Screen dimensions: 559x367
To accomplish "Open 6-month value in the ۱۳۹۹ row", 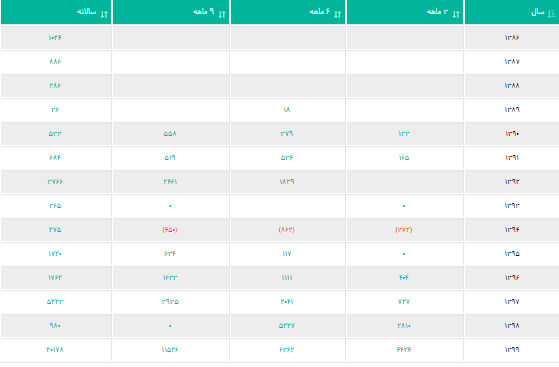I will click(287, 350).
